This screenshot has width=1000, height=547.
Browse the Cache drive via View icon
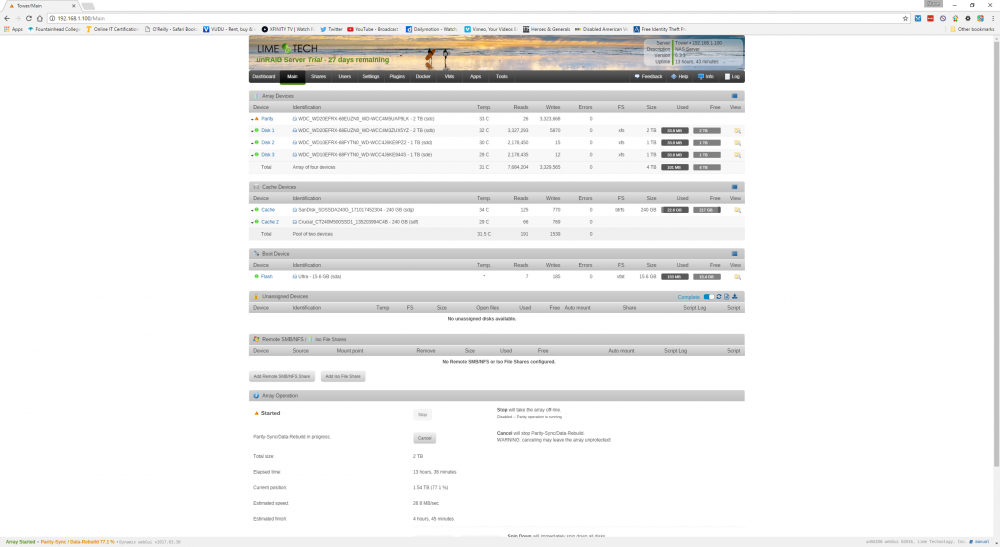click(737, 210)
